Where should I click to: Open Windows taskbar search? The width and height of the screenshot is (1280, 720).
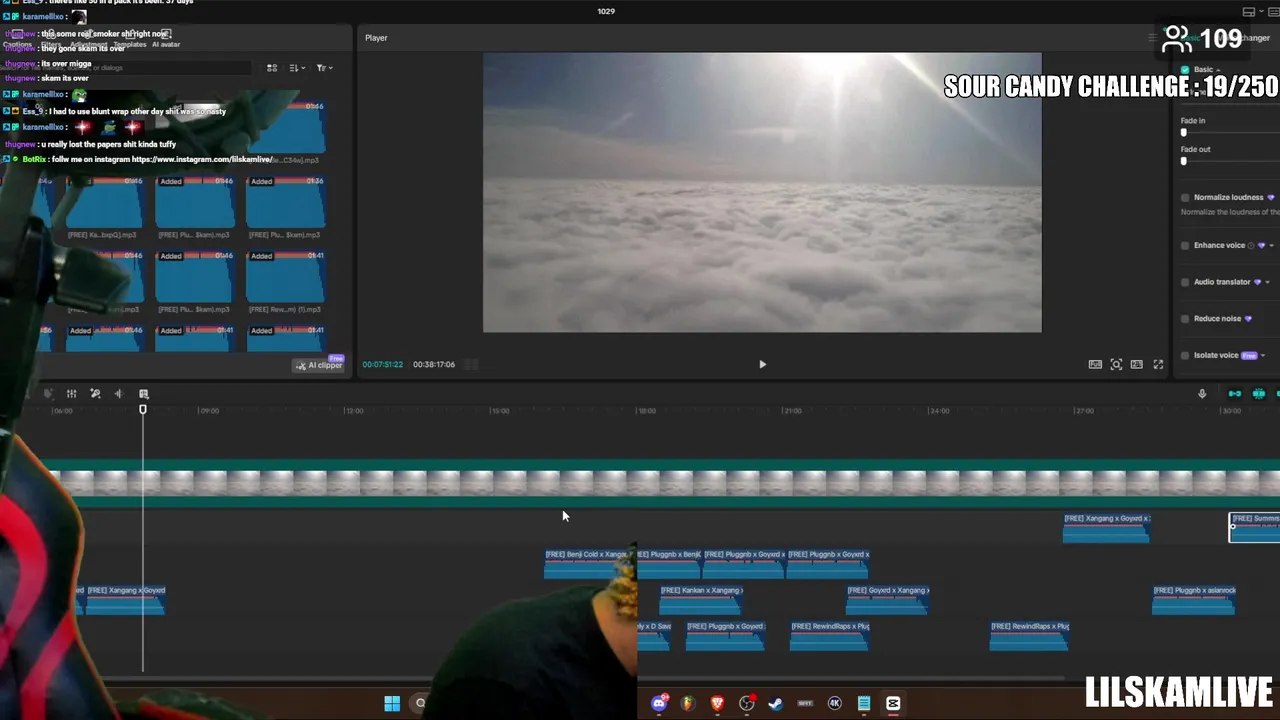coord(421,703)
